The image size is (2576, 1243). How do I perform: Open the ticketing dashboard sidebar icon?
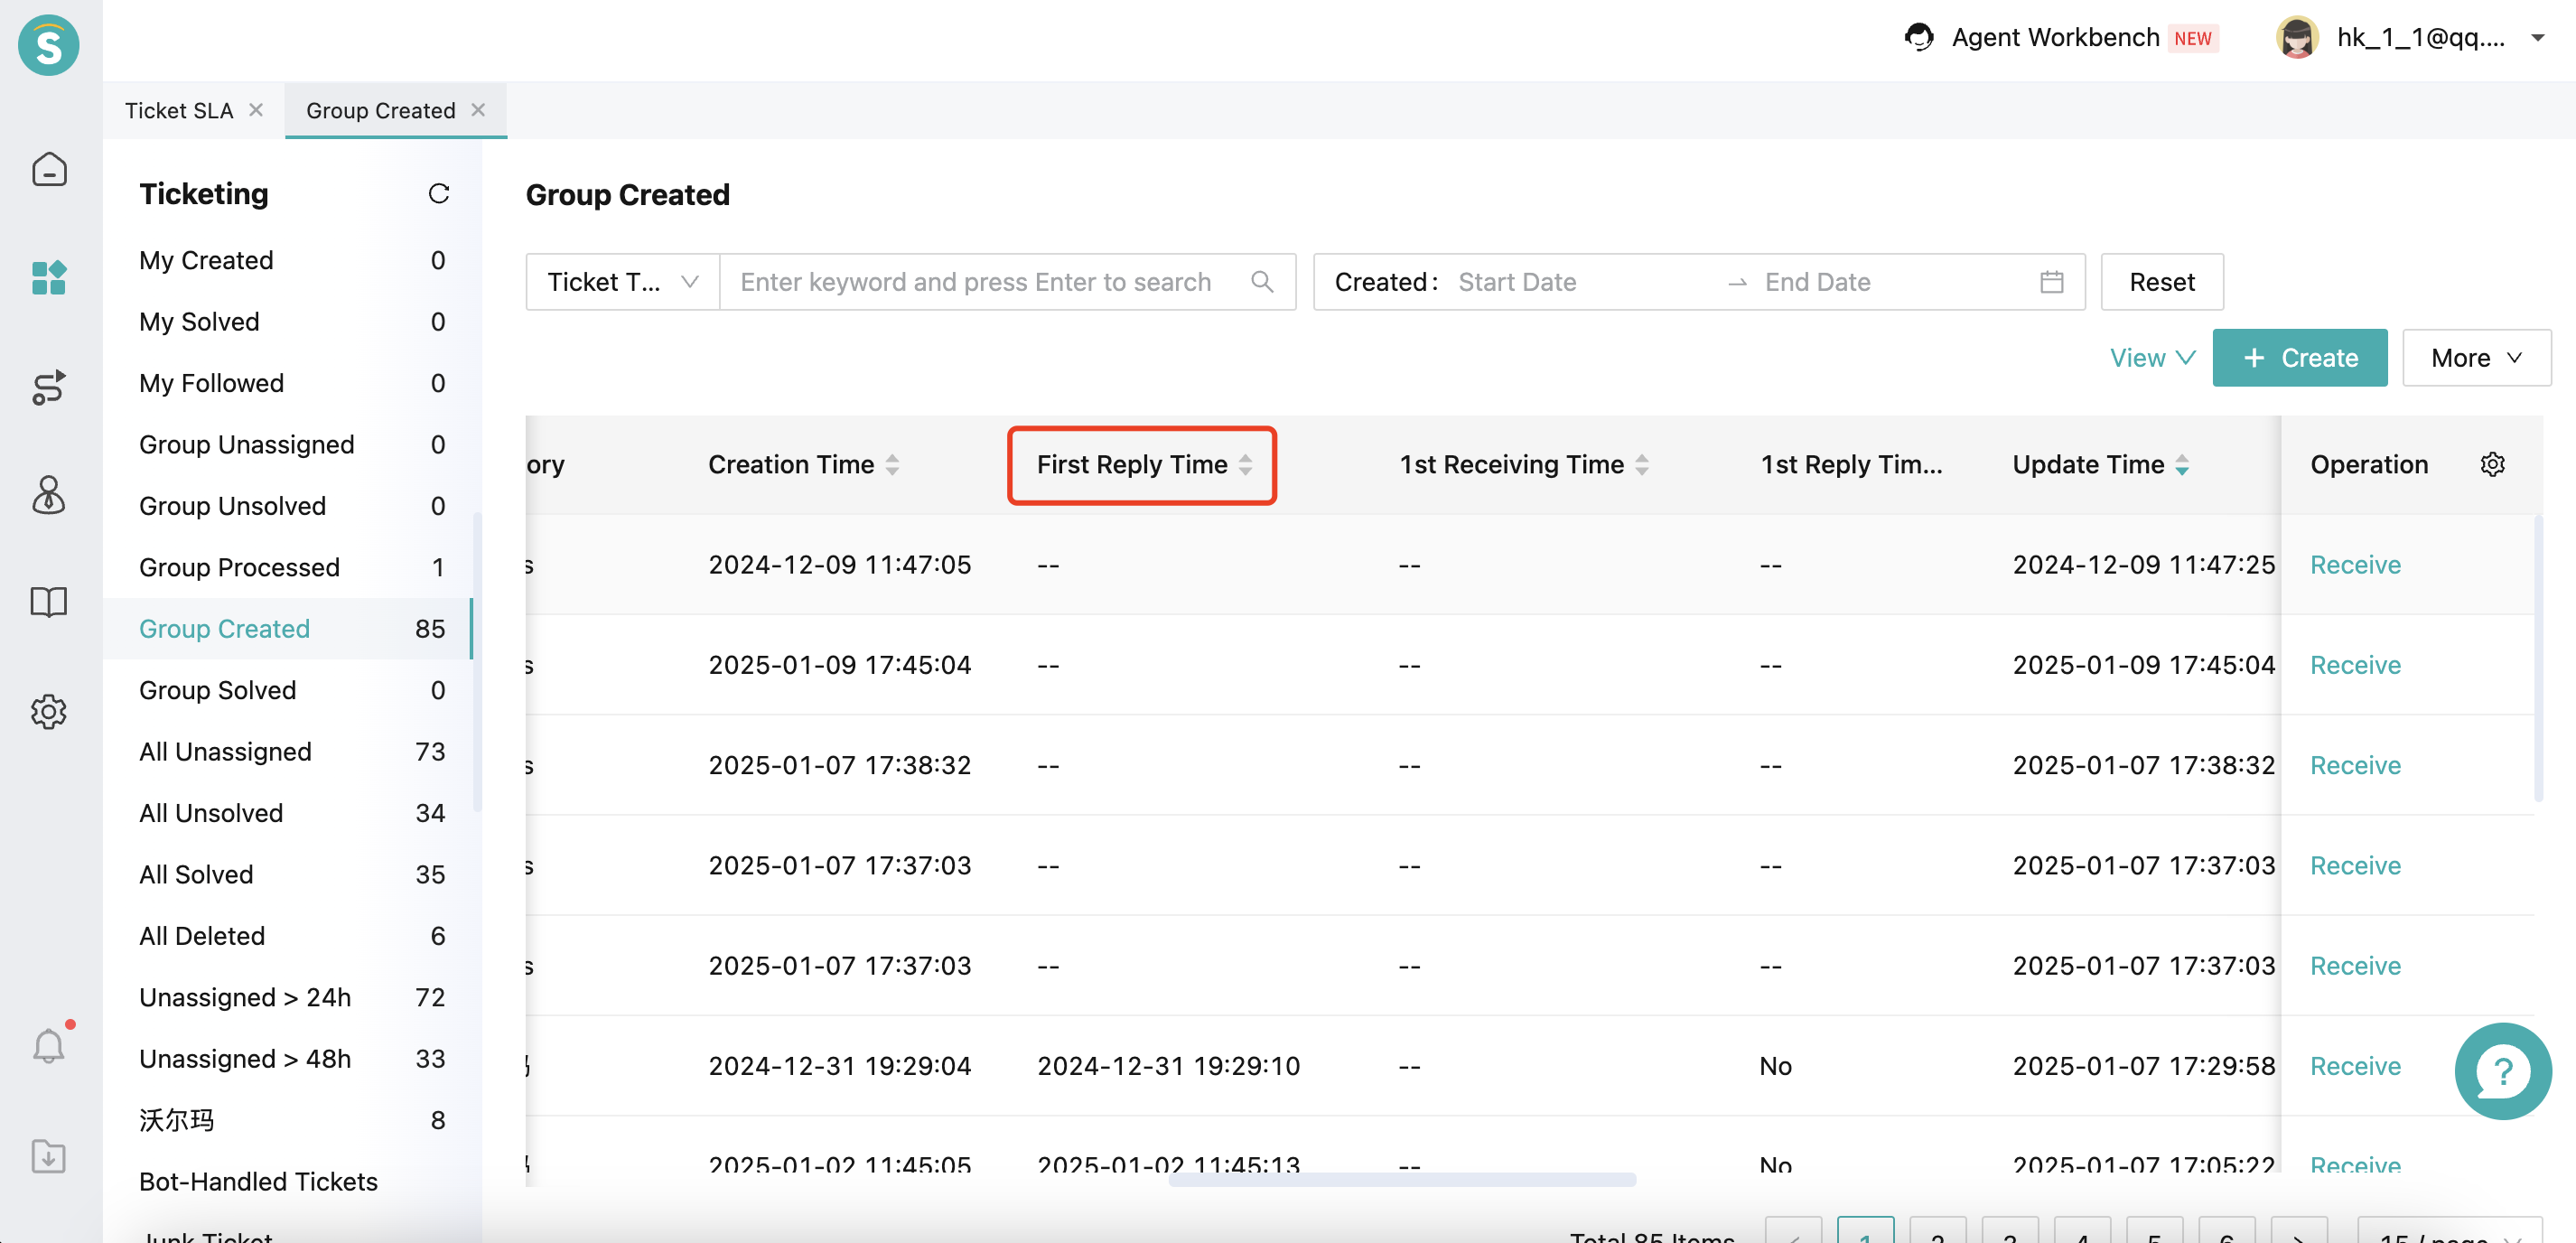(48, 278)
